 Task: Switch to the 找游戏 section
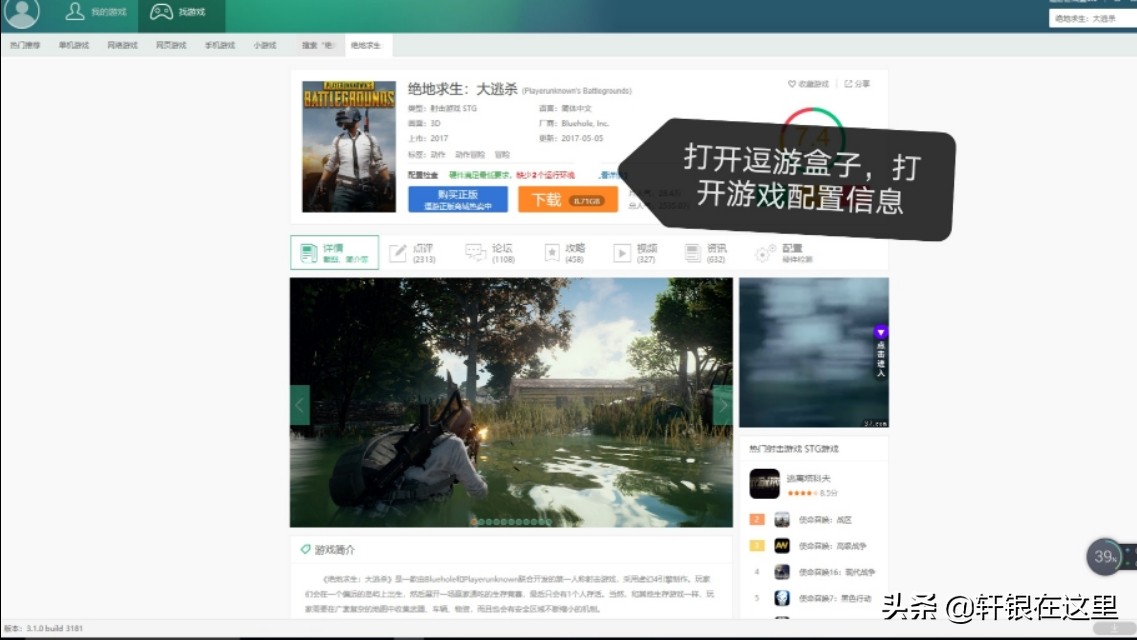(178, 12)
